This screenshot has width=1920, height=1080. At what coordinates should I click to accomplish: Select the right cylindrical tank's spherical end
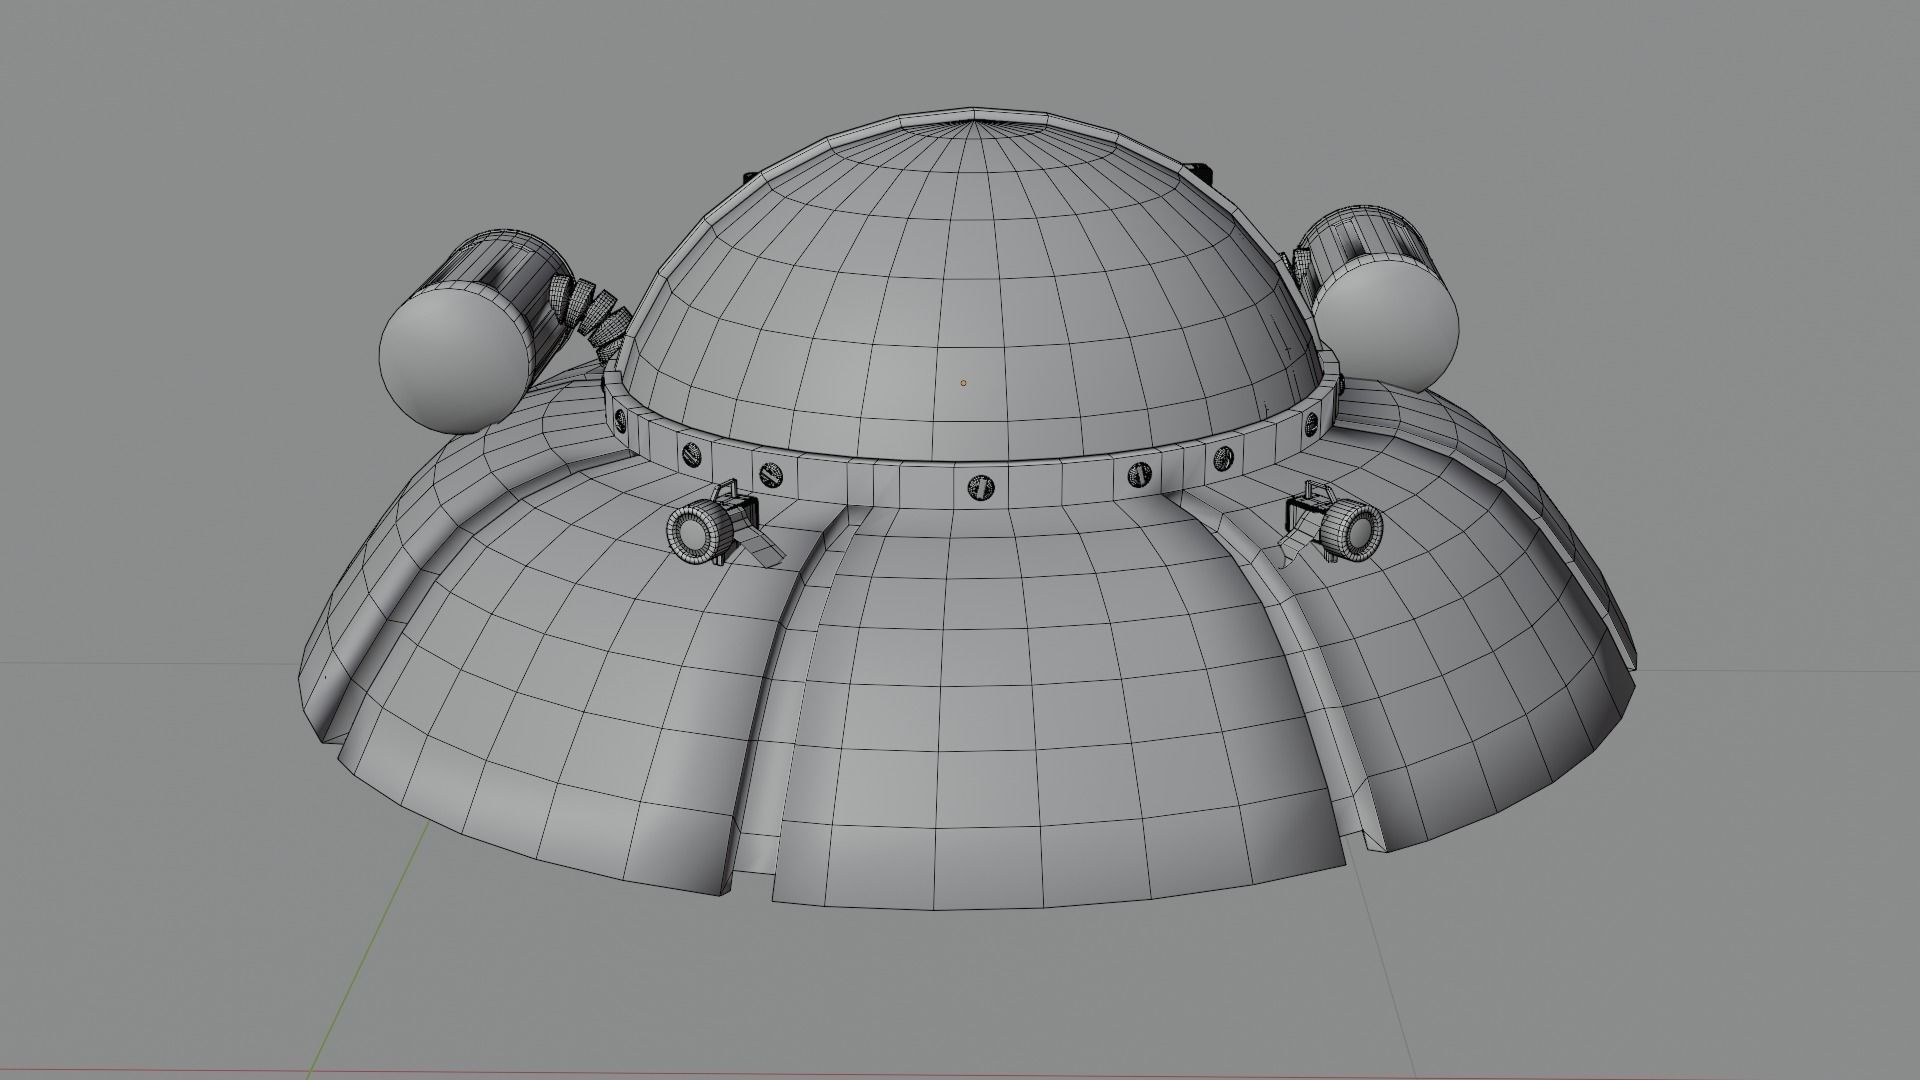pyautogui.click(x=1385, y=323)
